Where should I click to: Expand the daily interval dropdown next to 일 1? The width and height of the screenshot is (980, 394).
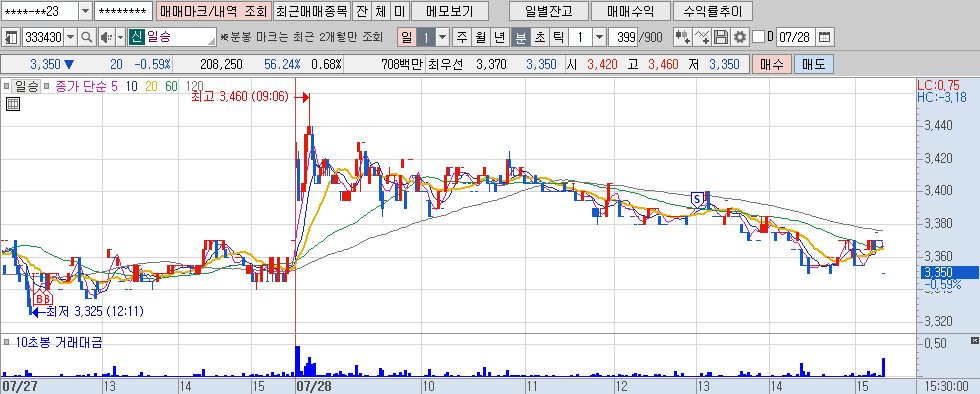(x=442, y=38)
